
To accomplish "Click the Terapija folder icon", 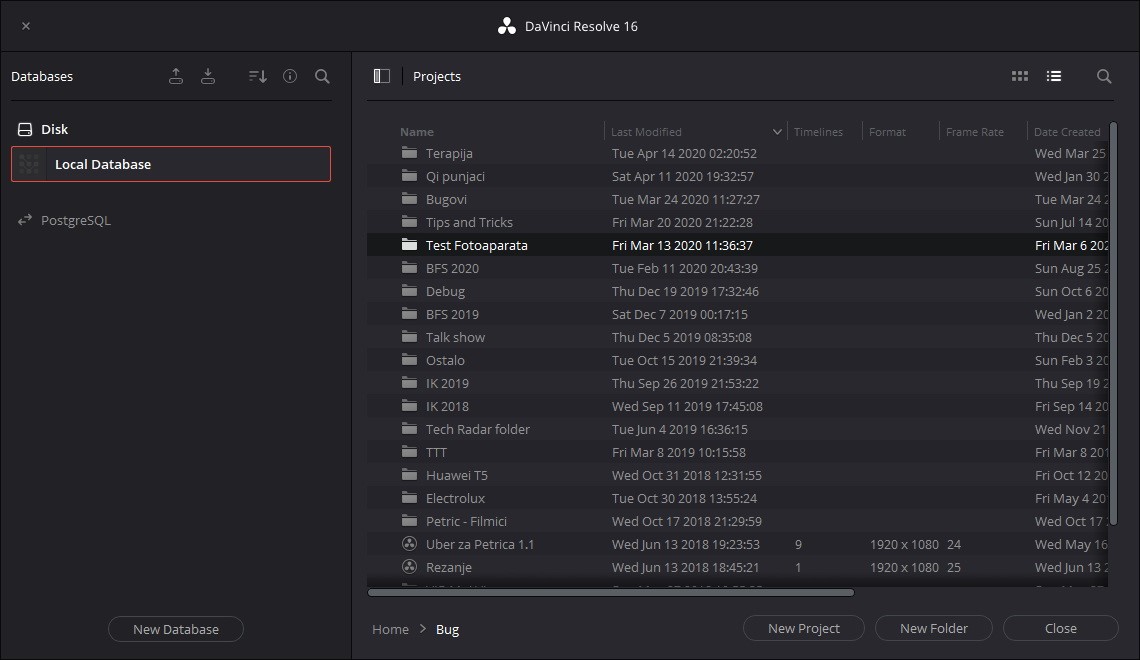I will (x=409, y=153).
